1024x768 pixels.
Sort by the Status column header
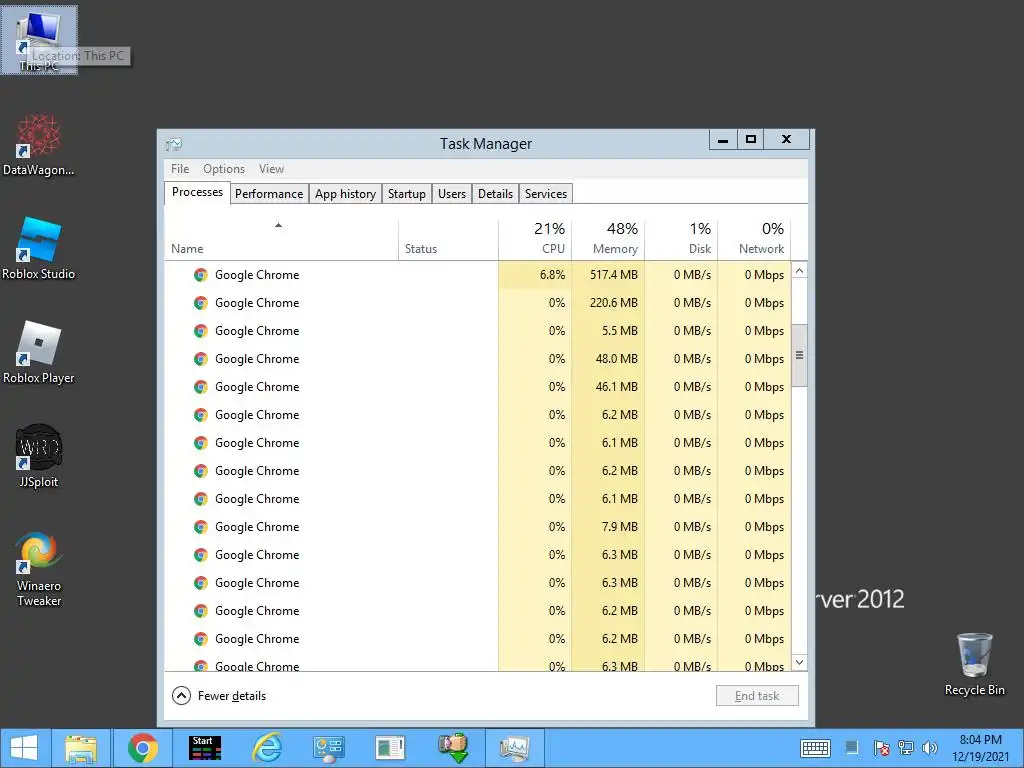click(x=448, y=240)
